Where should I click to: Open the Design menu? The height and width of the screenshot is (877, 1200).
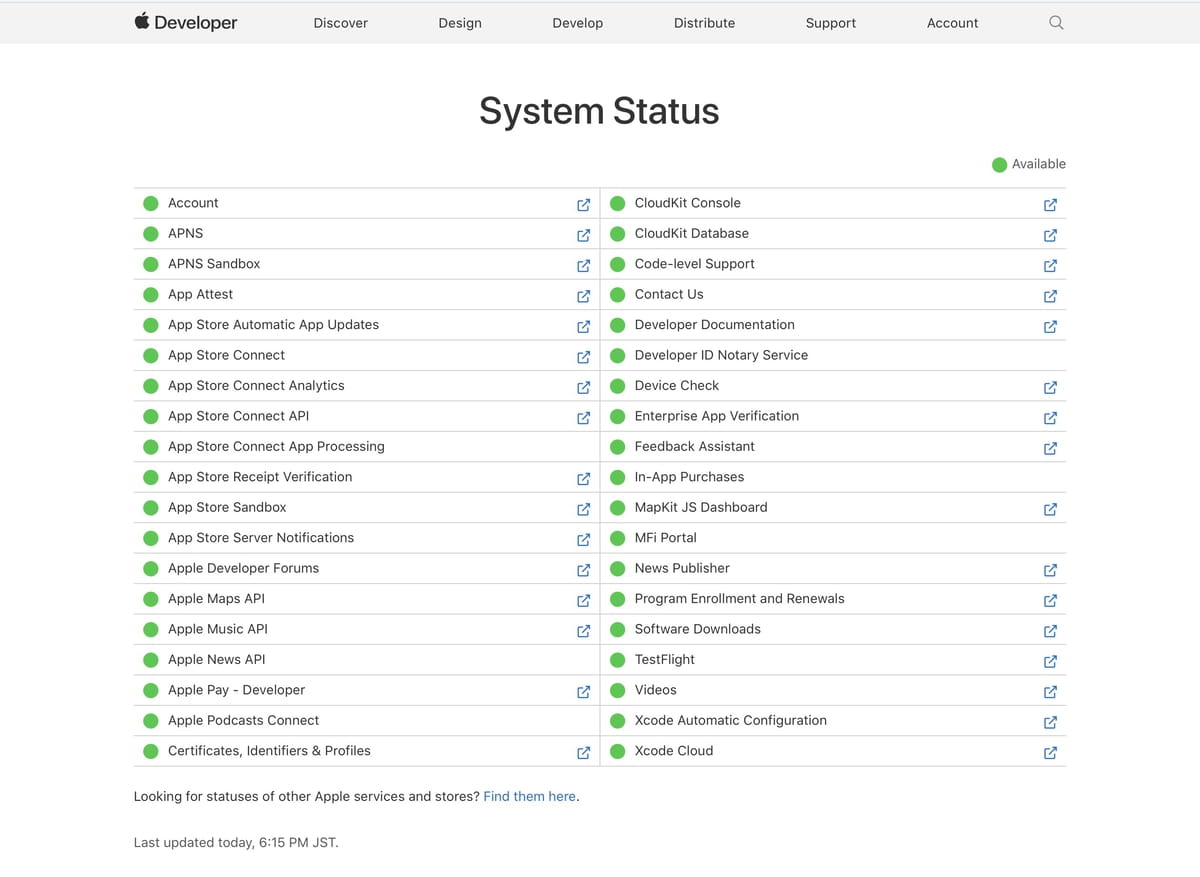[x=460, y=23]
